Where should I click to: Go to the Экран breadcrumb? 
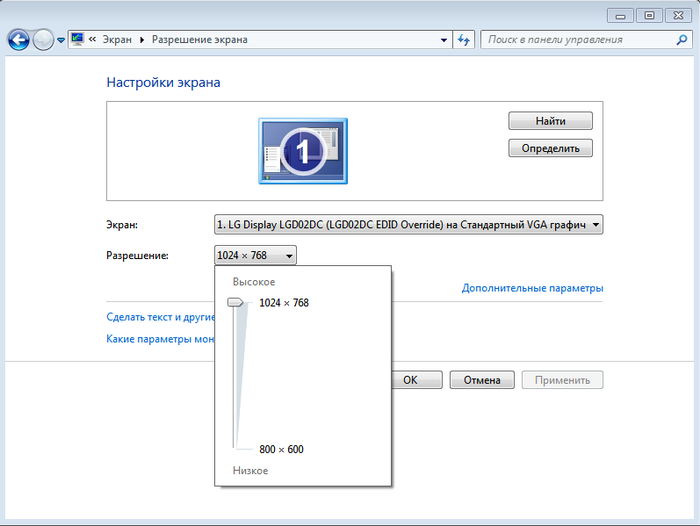[x=118, y=40]
